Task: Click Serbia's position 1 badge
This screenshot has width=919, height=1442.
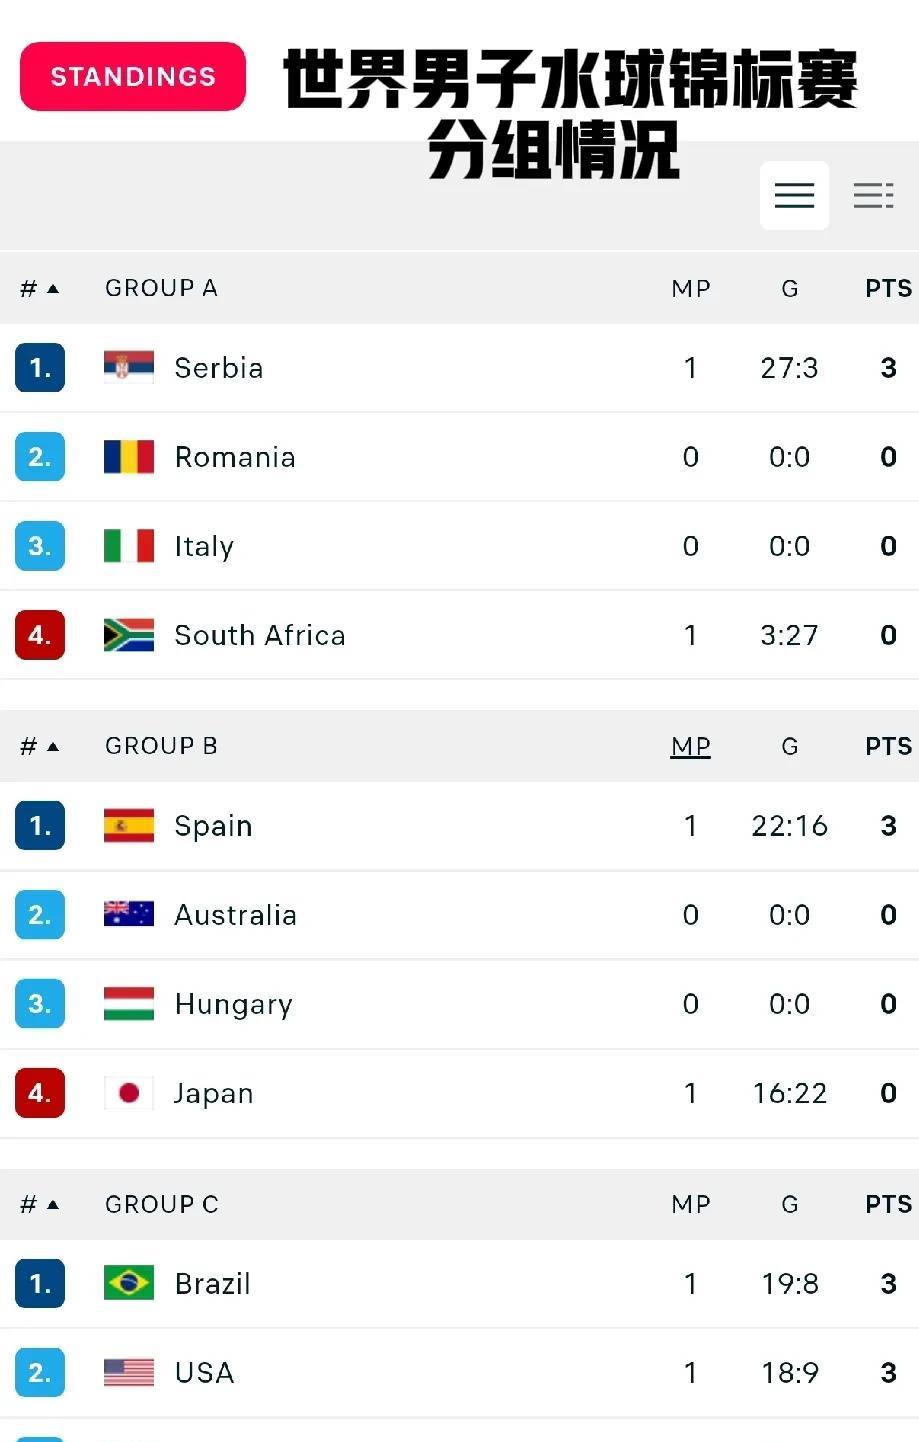Action: (x=40, y=367)
